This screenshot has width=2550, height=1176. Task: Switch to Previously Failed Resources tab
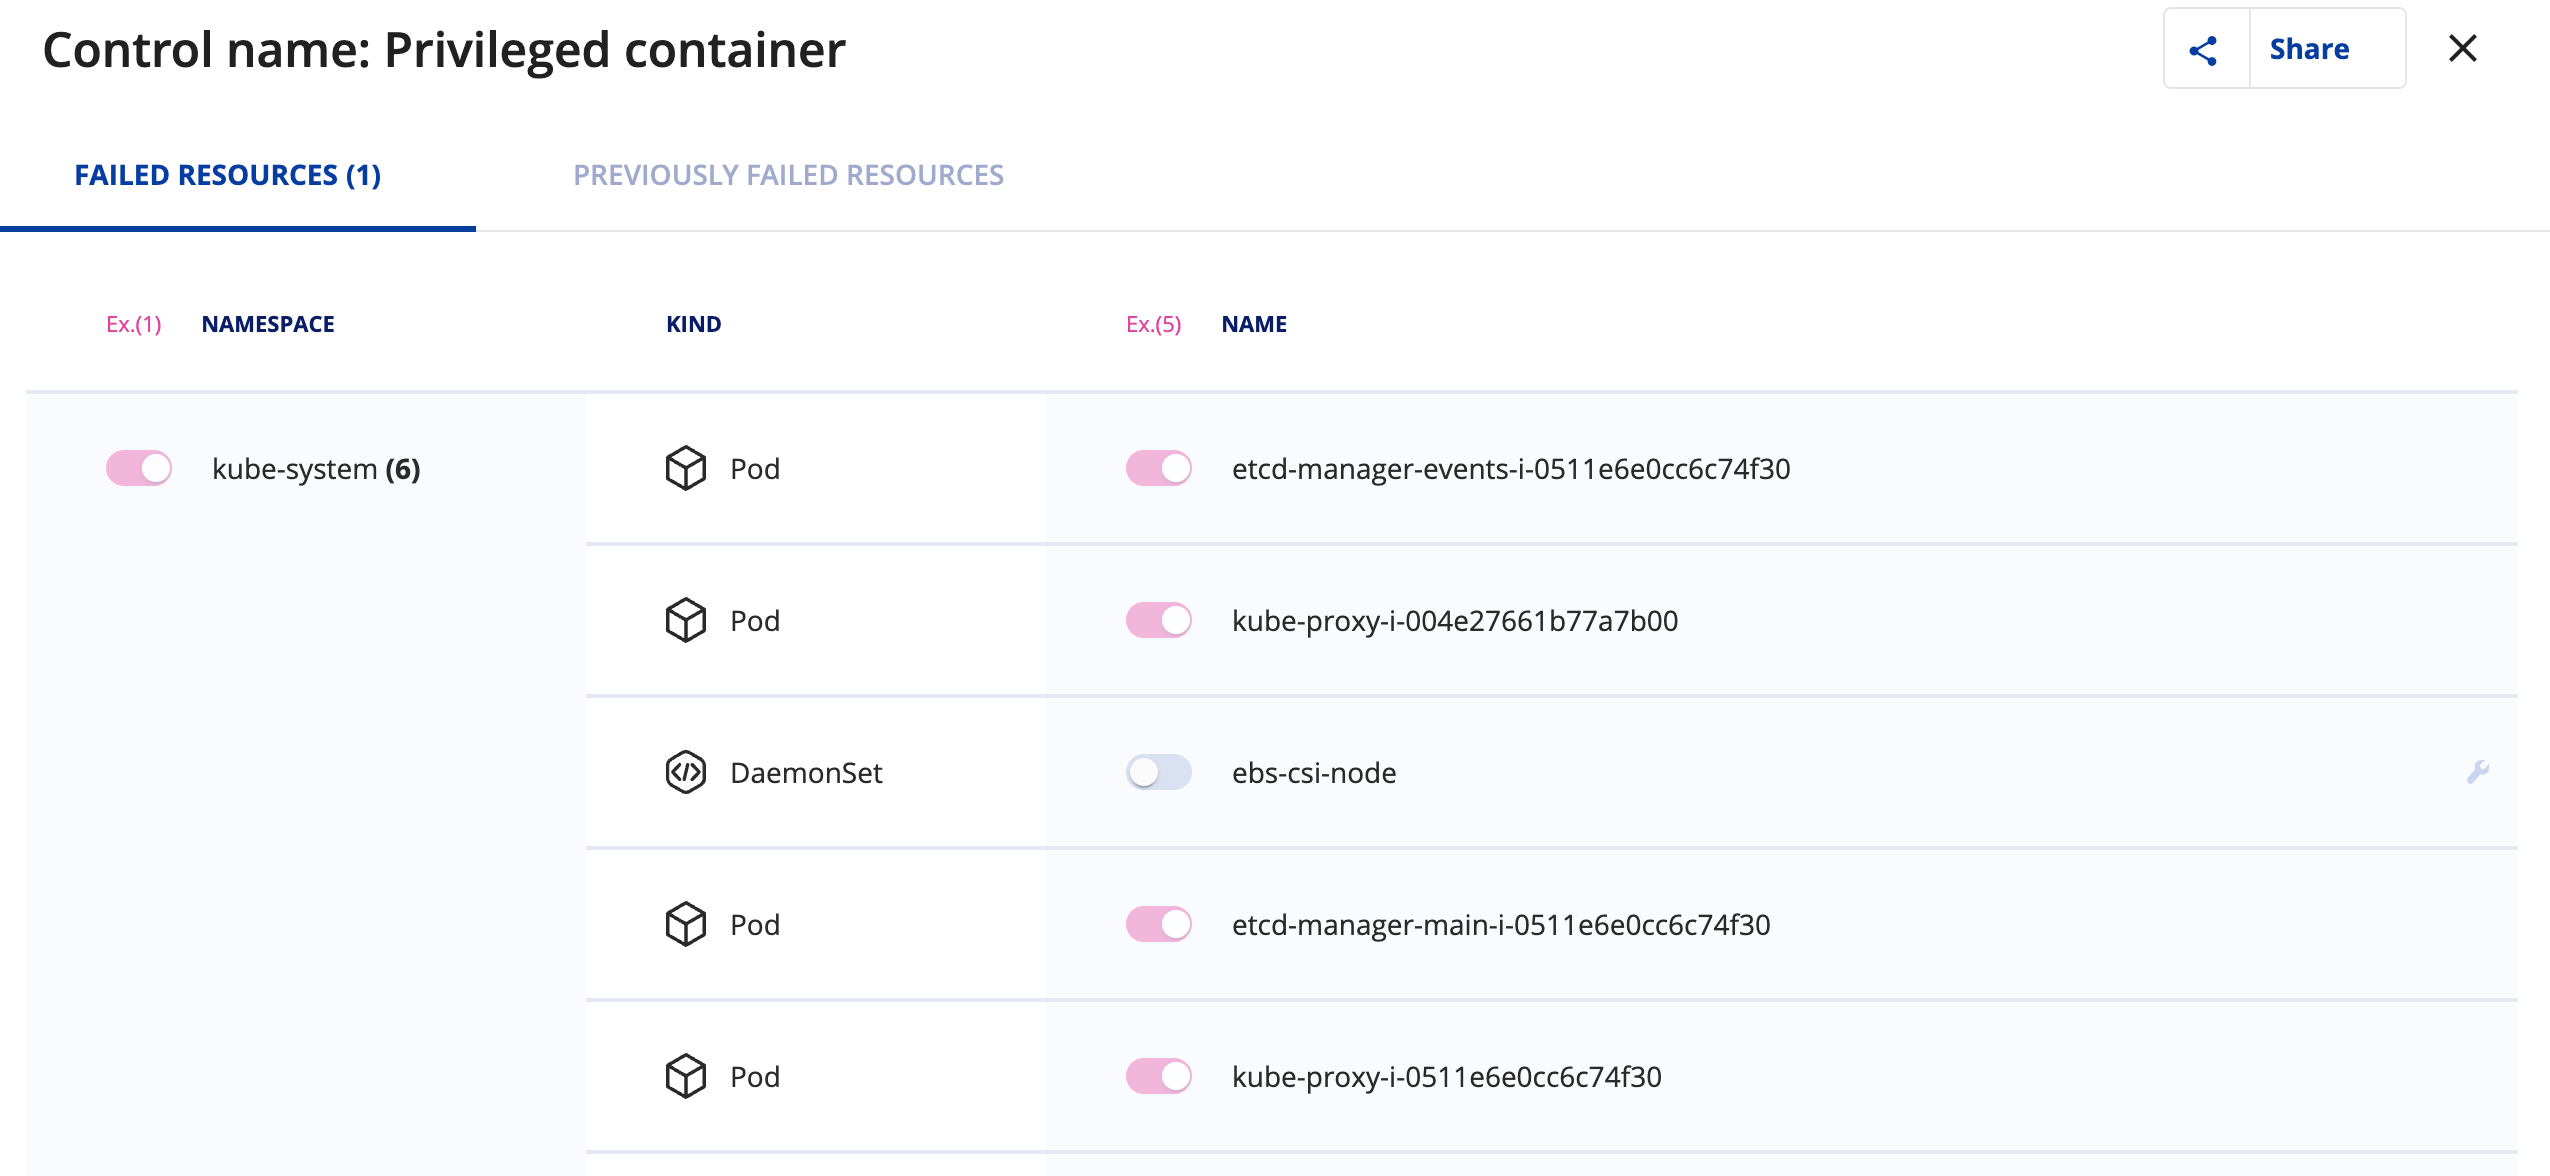[788, 175]
